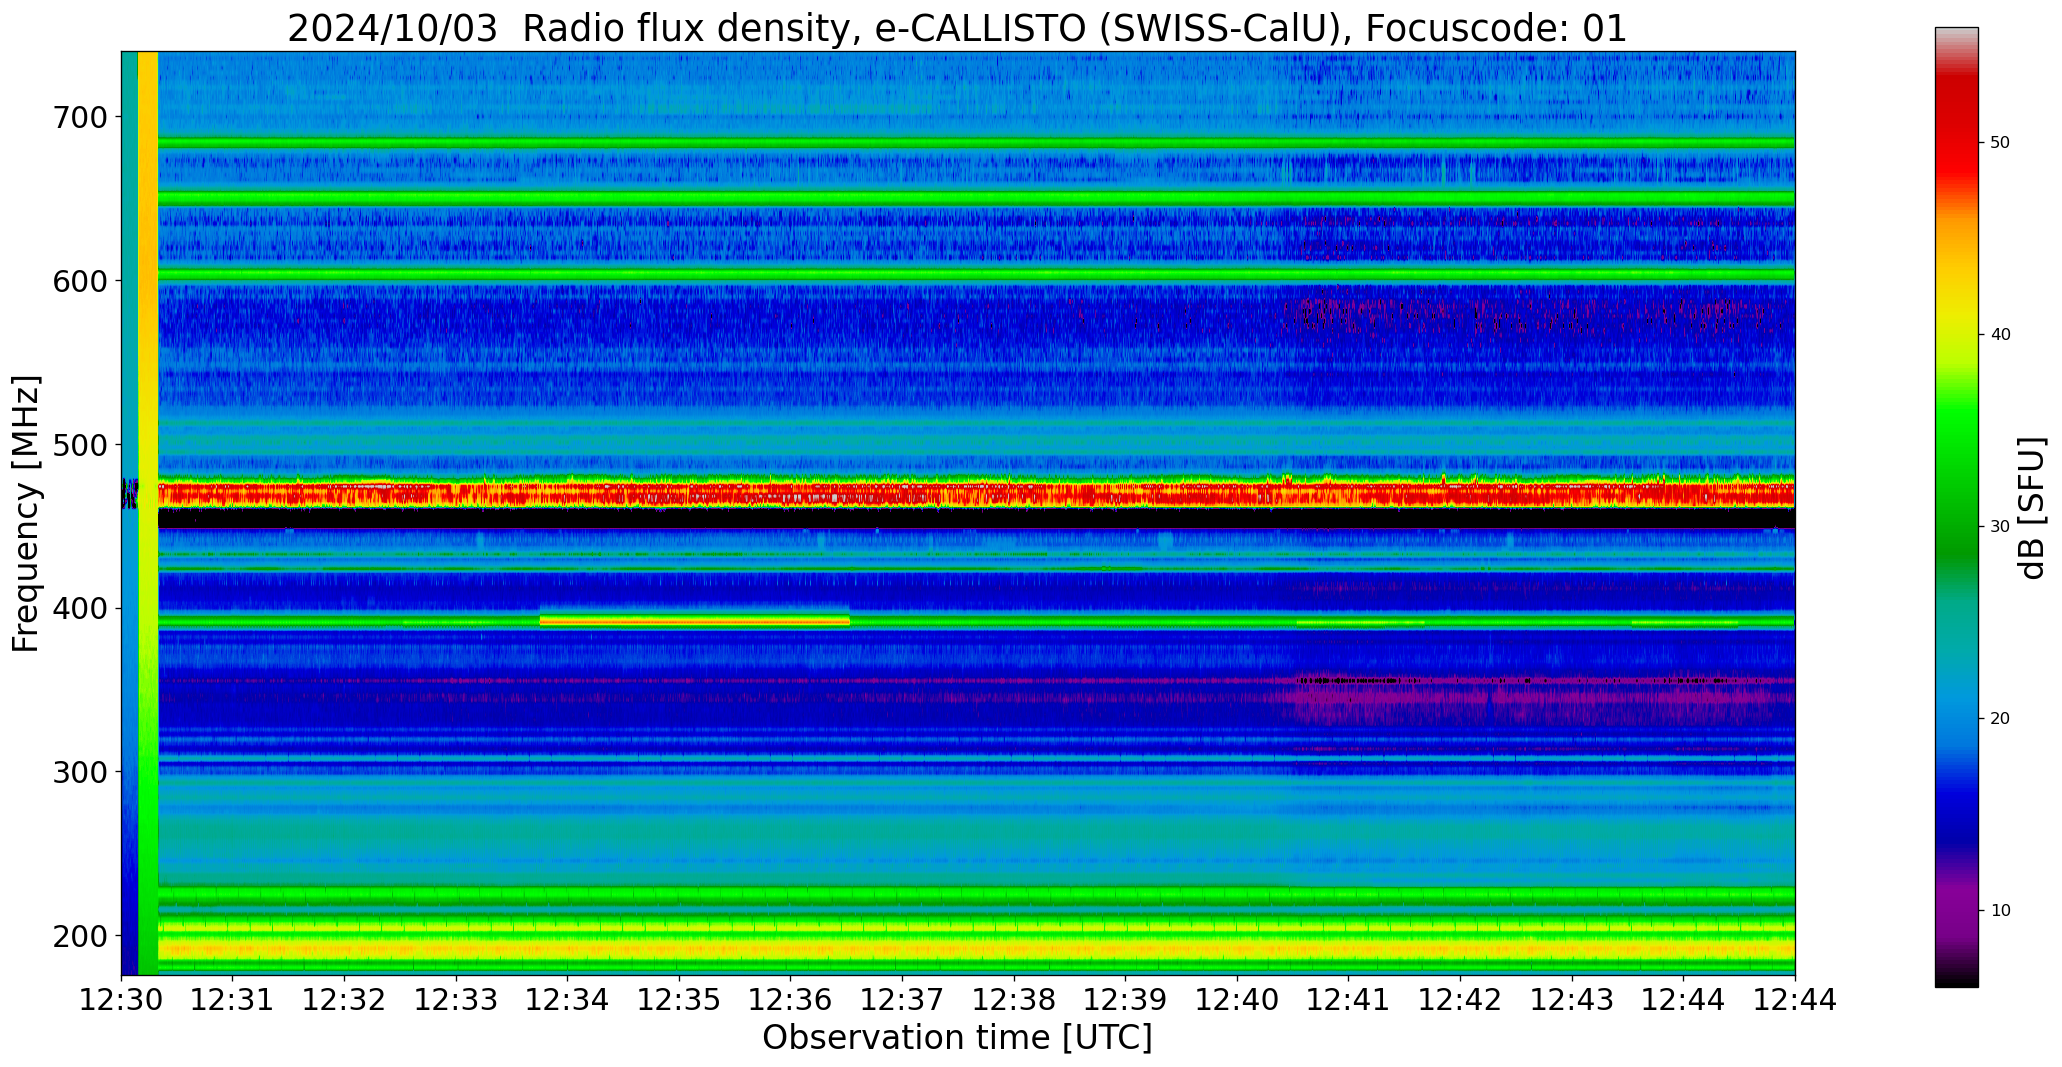
Task: Click the 400 frequency tick label
Action: (80, 608)
